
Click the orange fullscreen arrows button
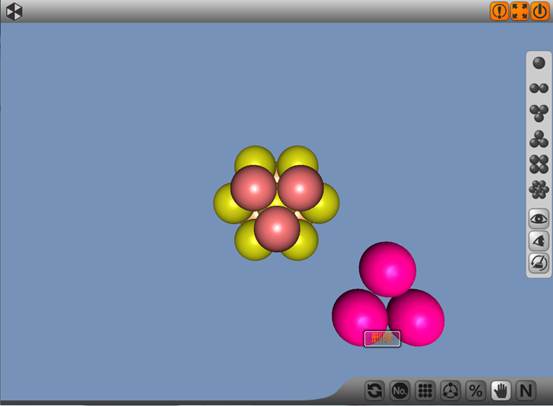[519, 11]
